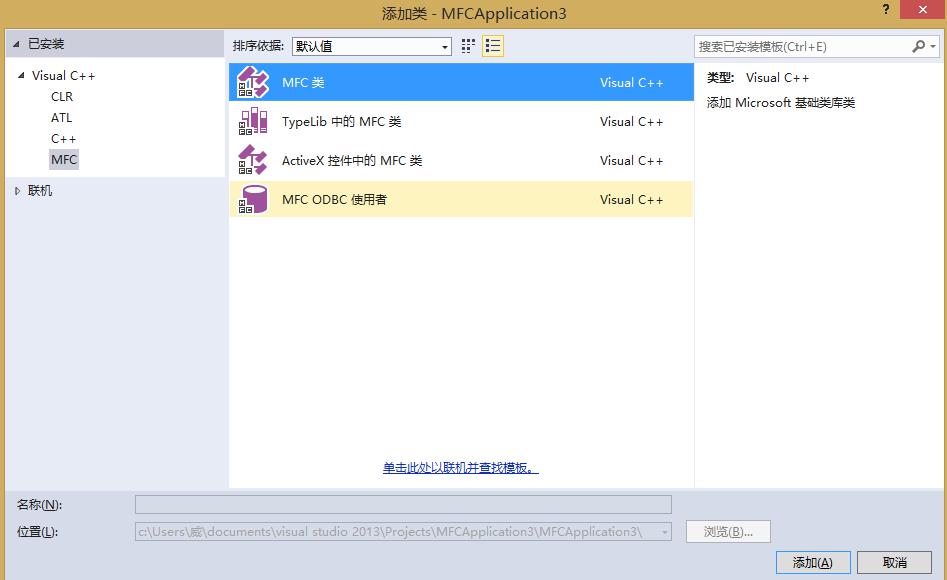Switch to small icons grid view
The width and height of the screenshot is (947, 580).
[x=468, y=47]
